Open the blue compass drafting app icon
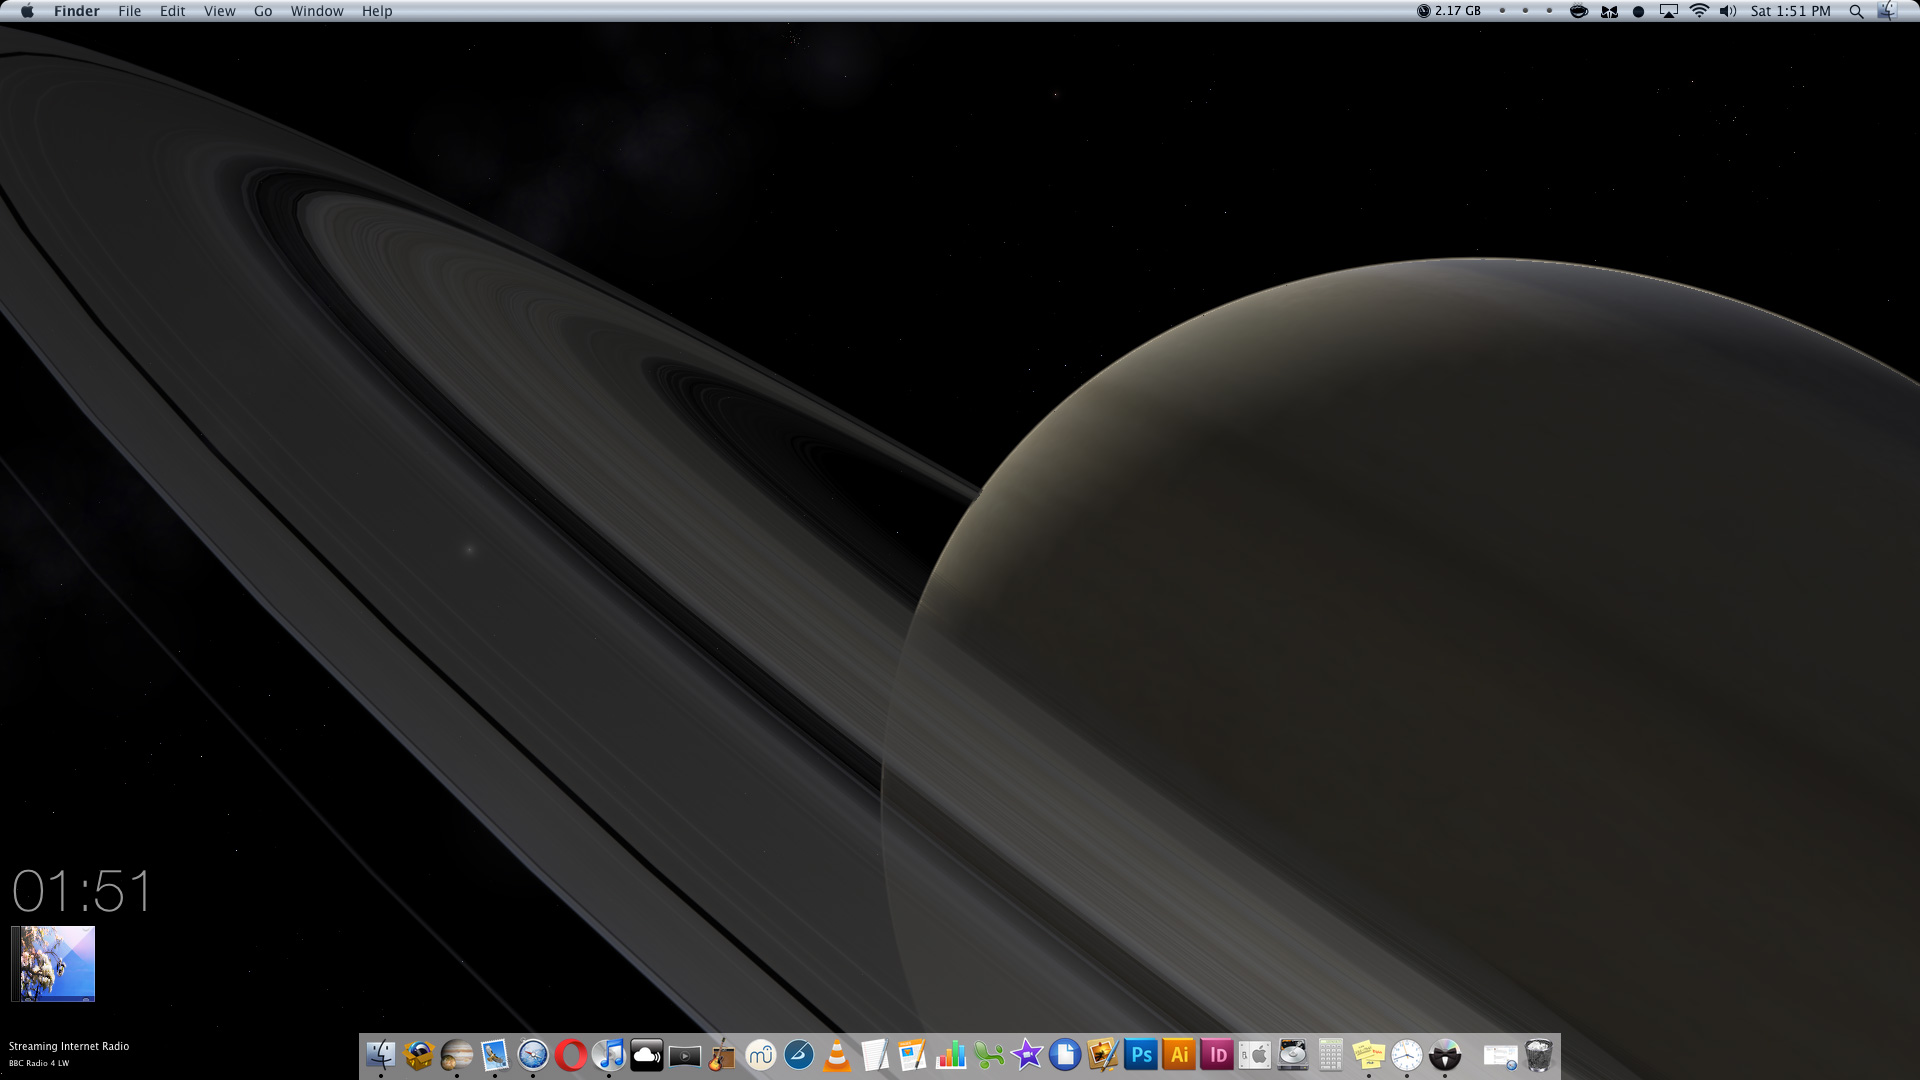The image size is (1920, 1080). coord(799,1055)
